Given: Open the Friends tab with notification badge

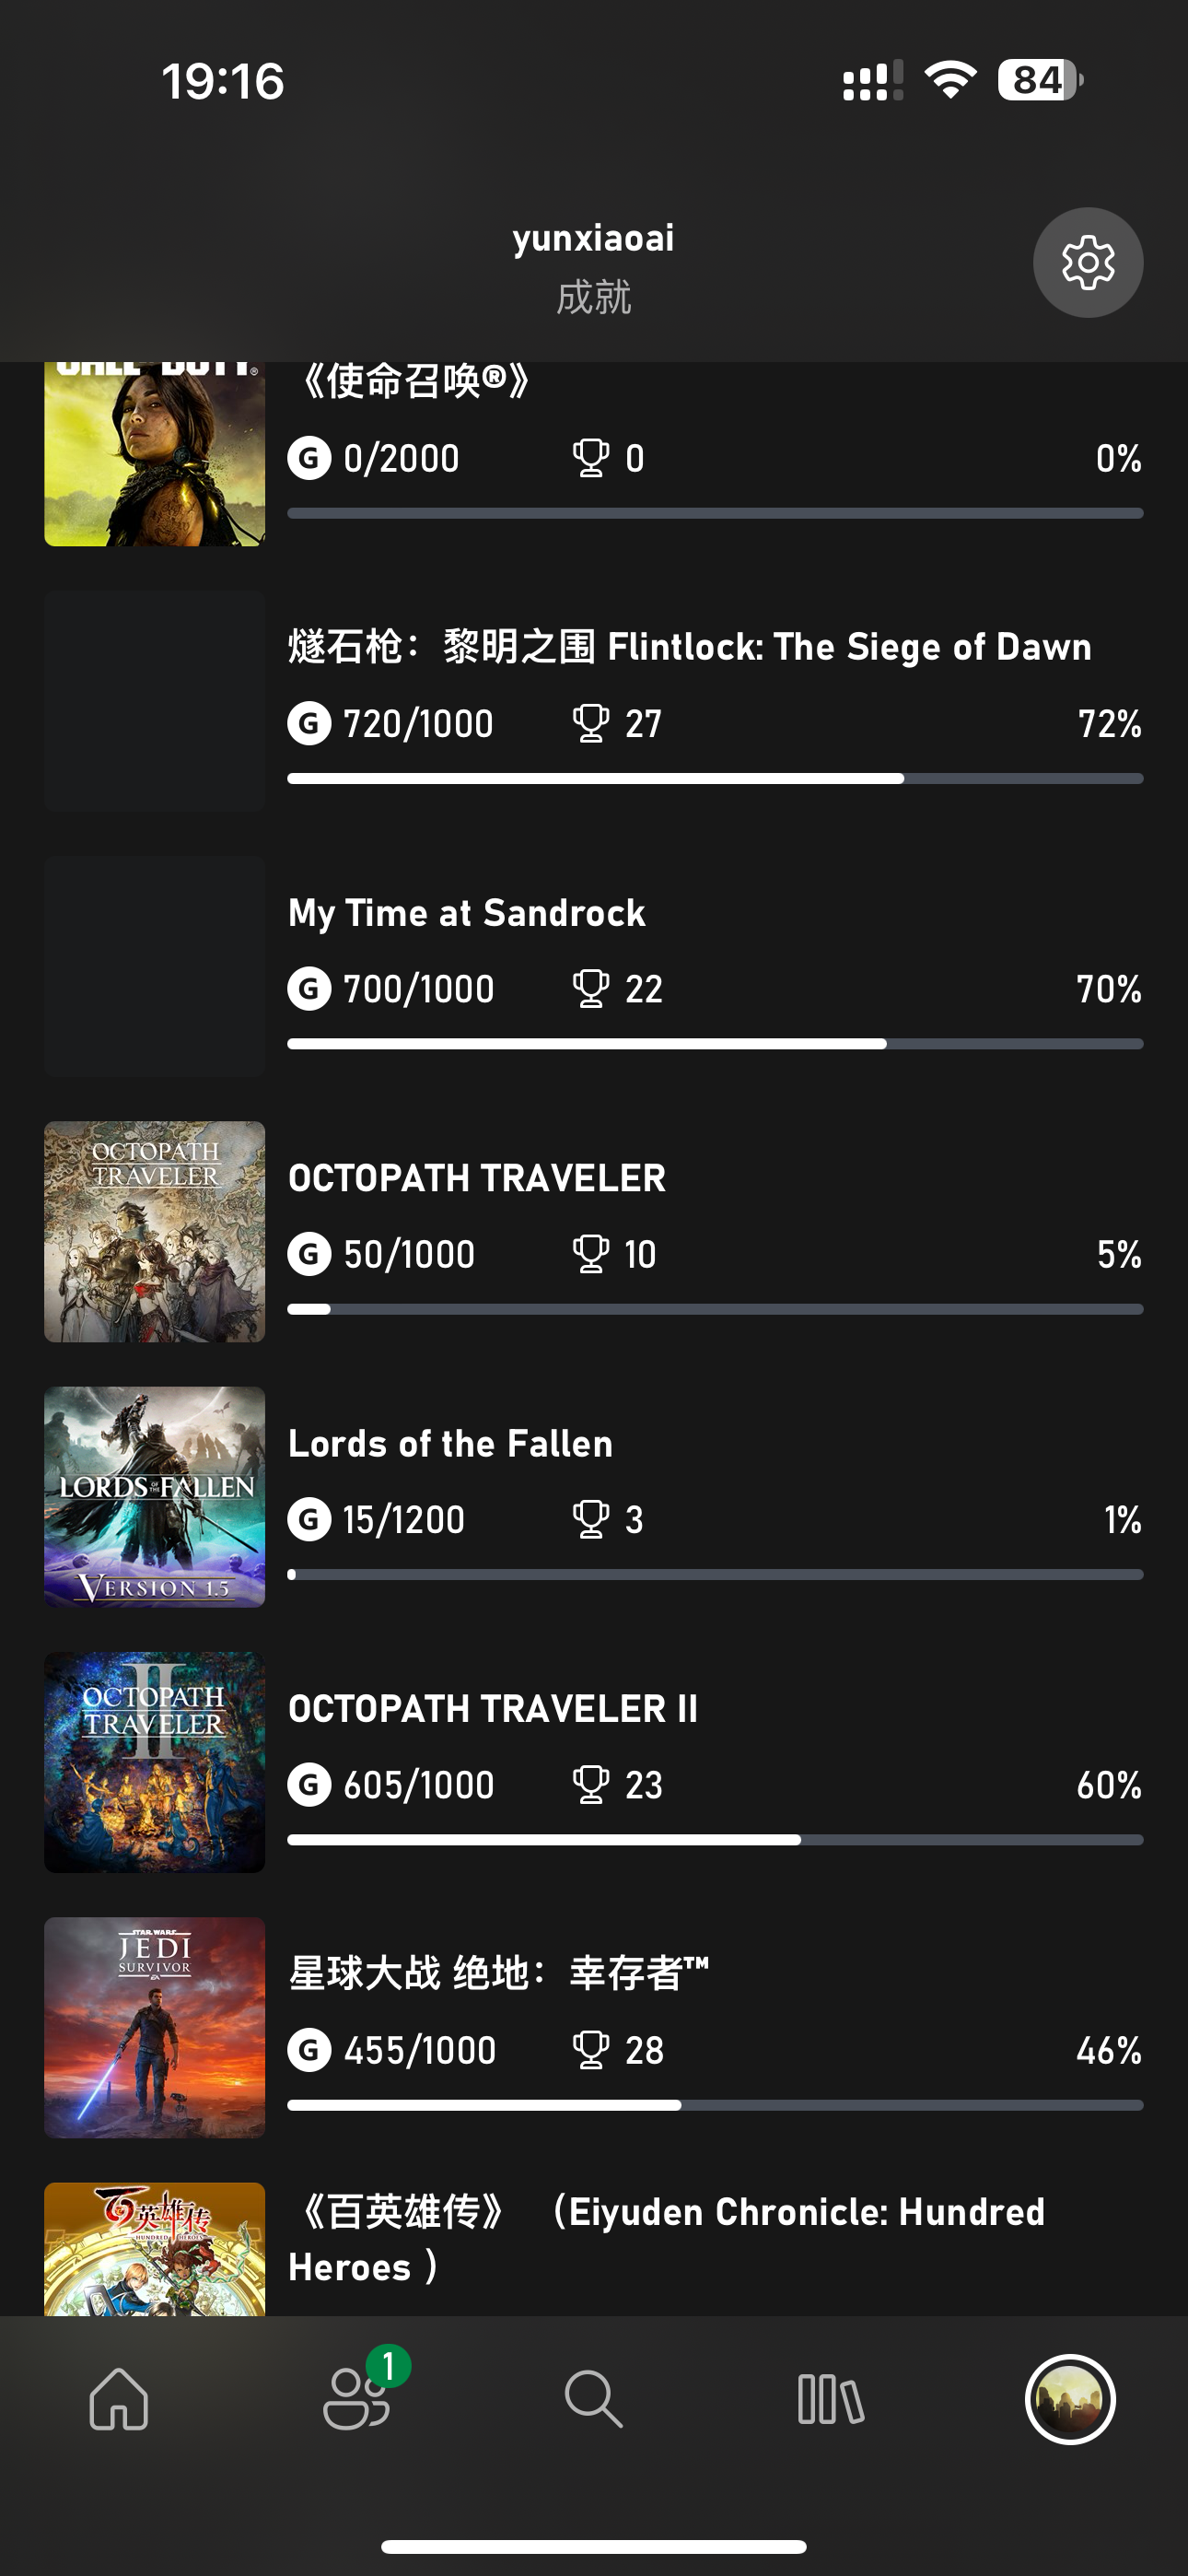Looking at the screenshot, I should coord(356,2398).
